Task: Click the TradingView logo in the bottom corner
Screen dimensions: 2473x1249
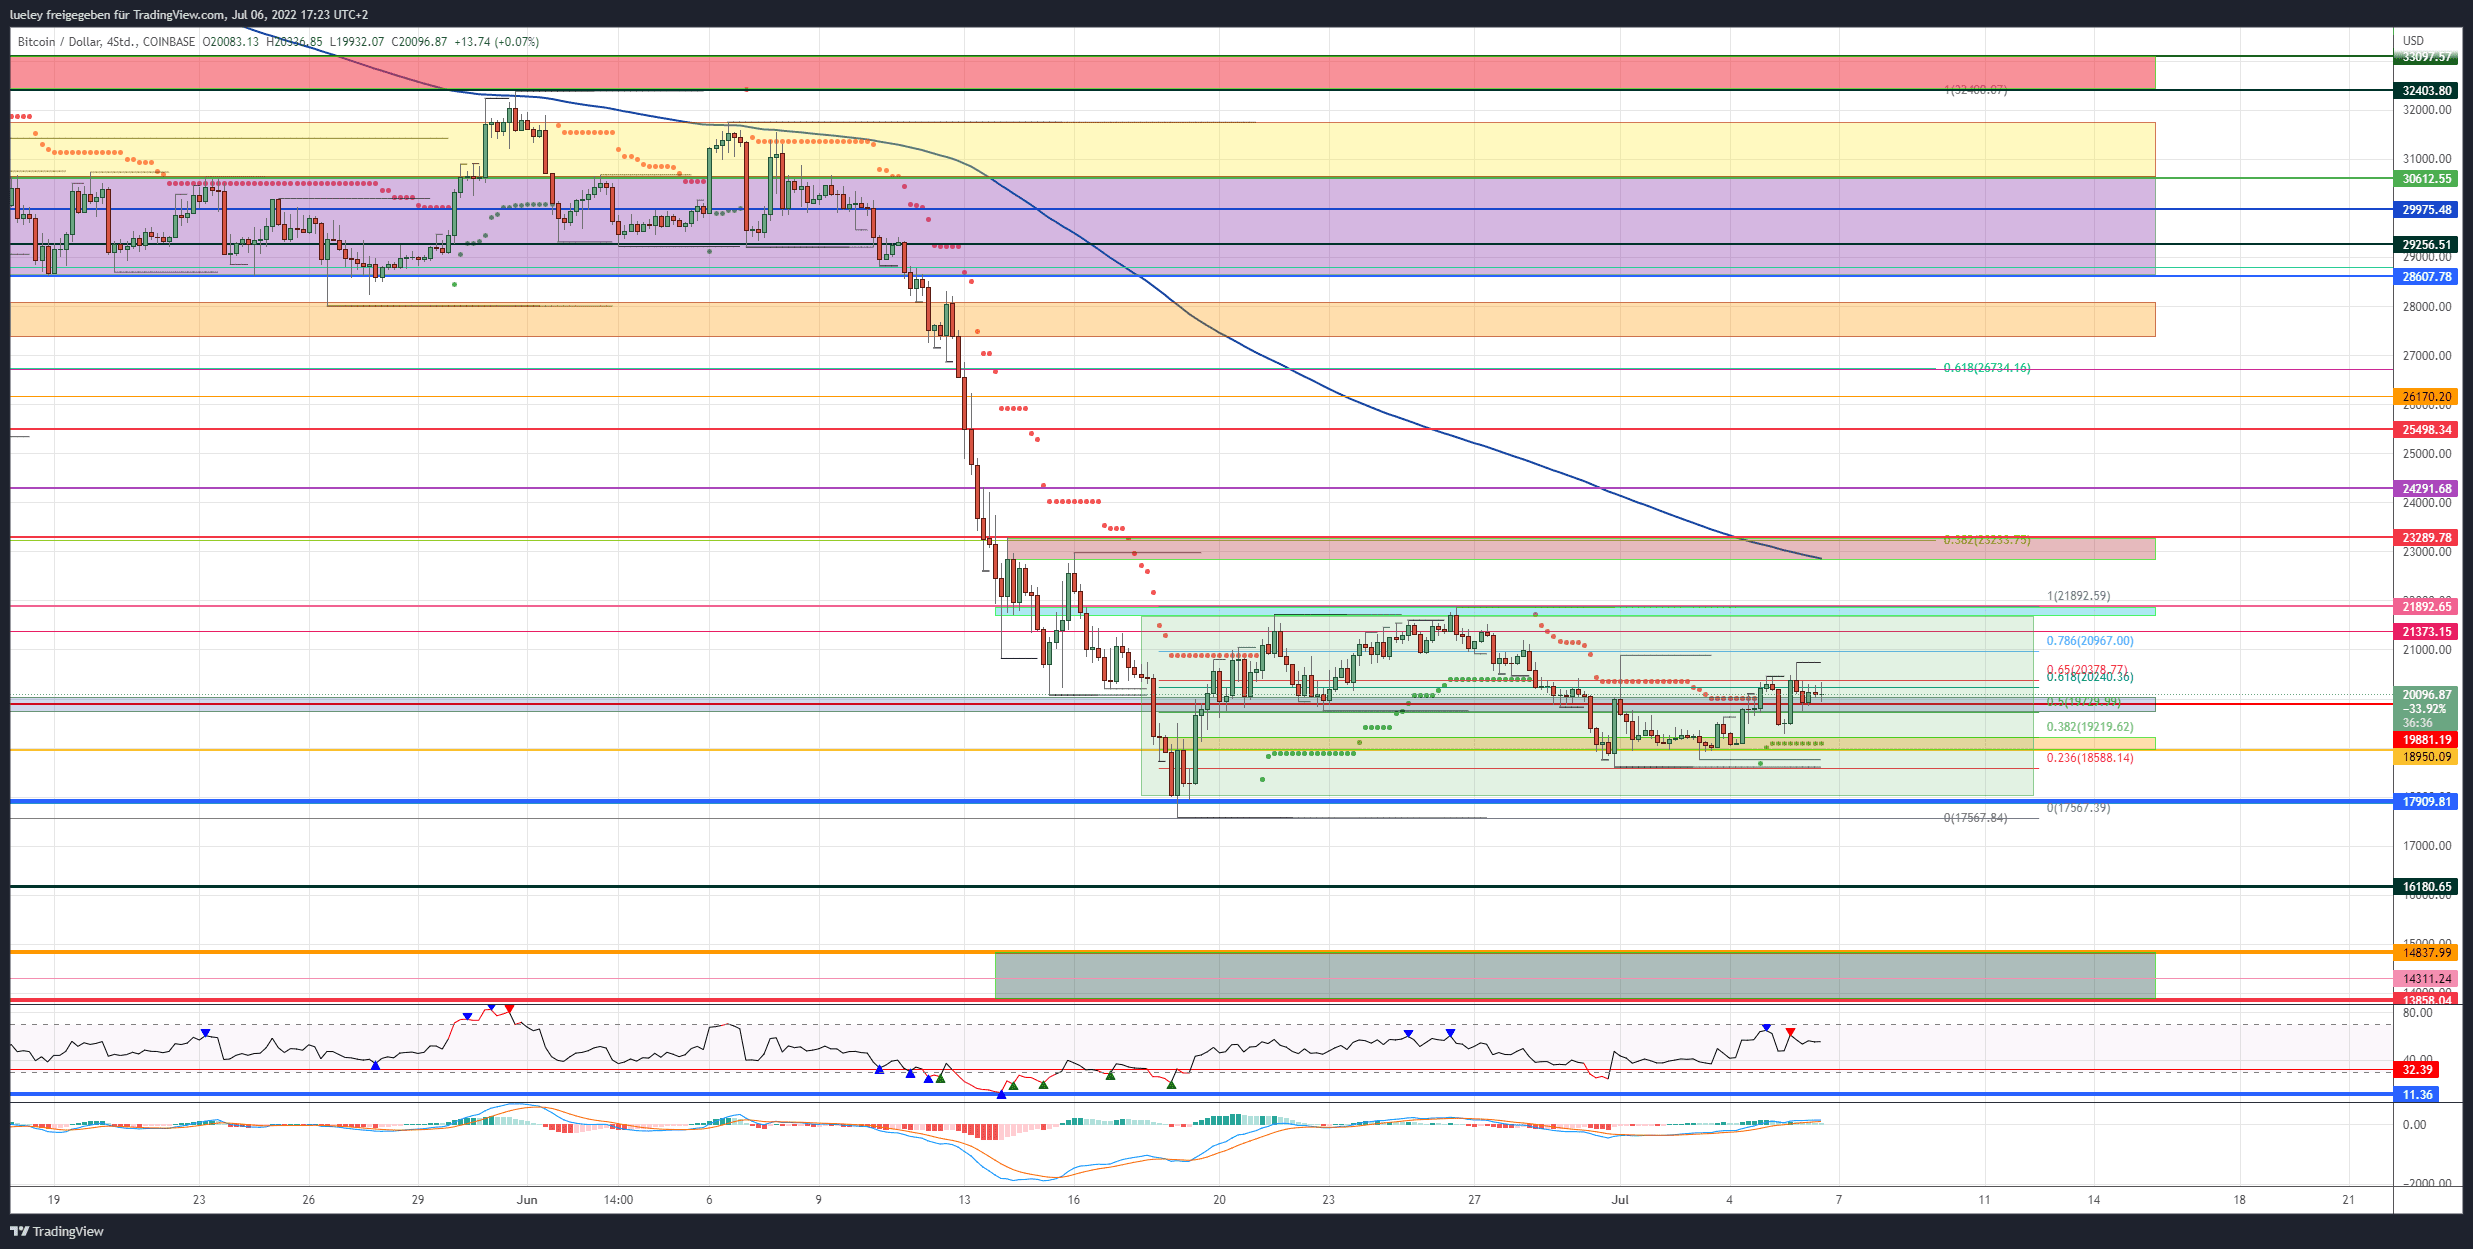Action: (x=57, y=1231)
